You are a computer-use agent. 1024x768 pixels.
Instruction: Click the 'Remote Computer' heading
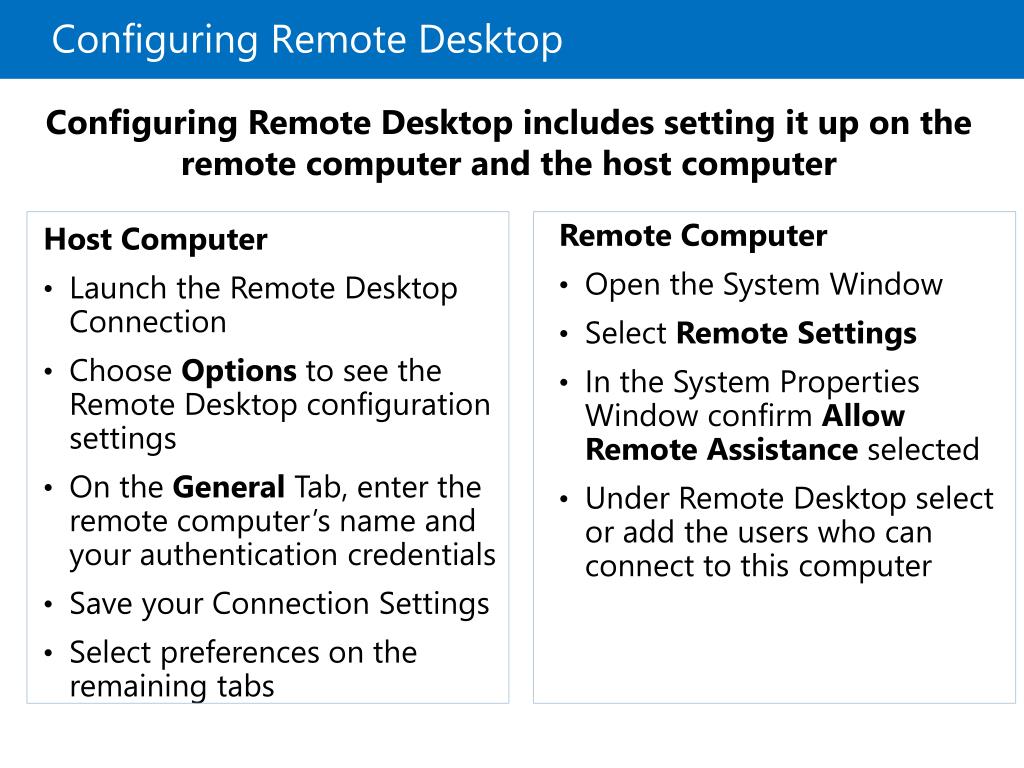pos(693,236)
